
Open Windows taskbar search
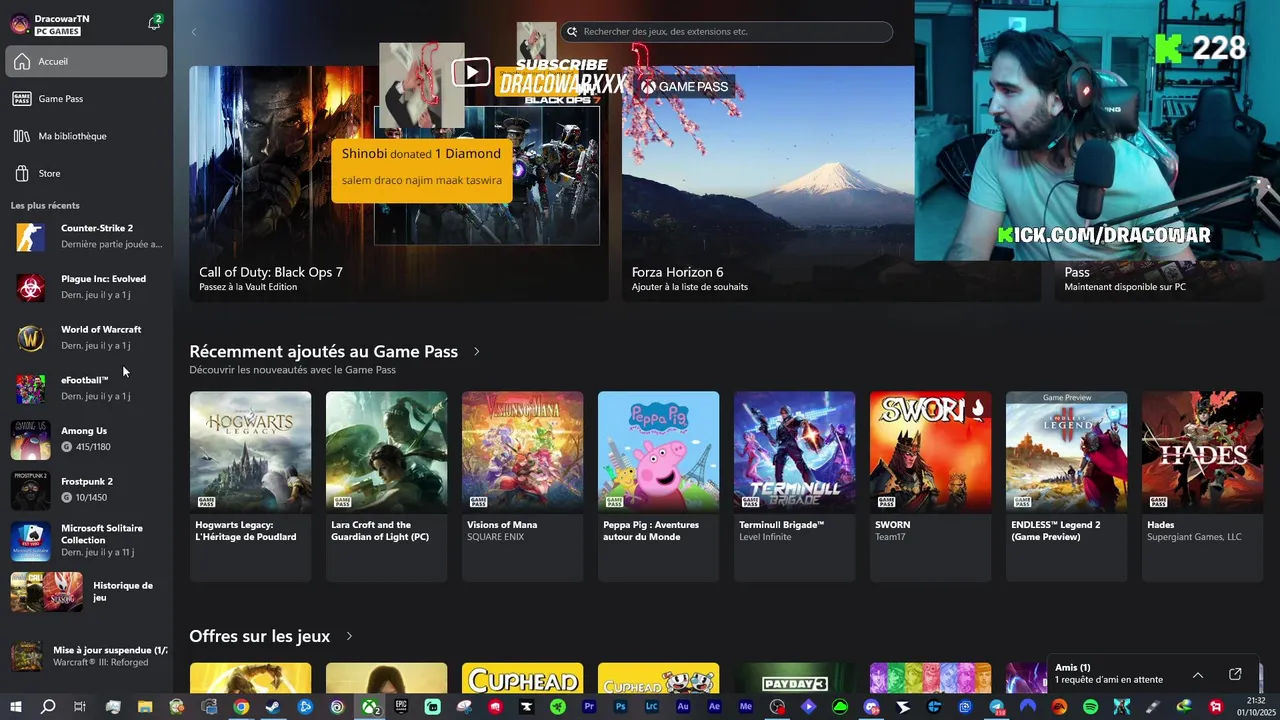pyautogui.click(x=48, y=707)
